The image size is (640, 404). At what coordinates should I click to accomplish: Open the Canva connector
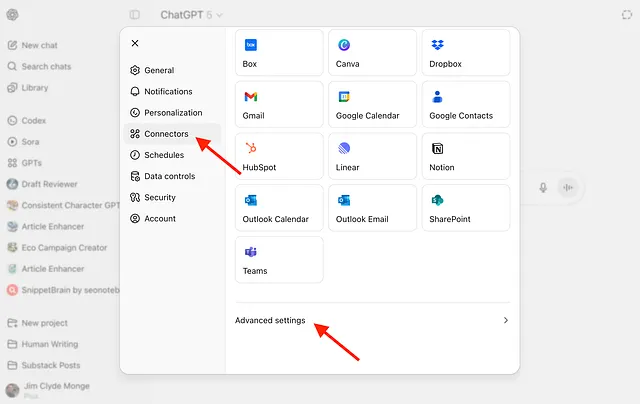[x=372, y=52]
